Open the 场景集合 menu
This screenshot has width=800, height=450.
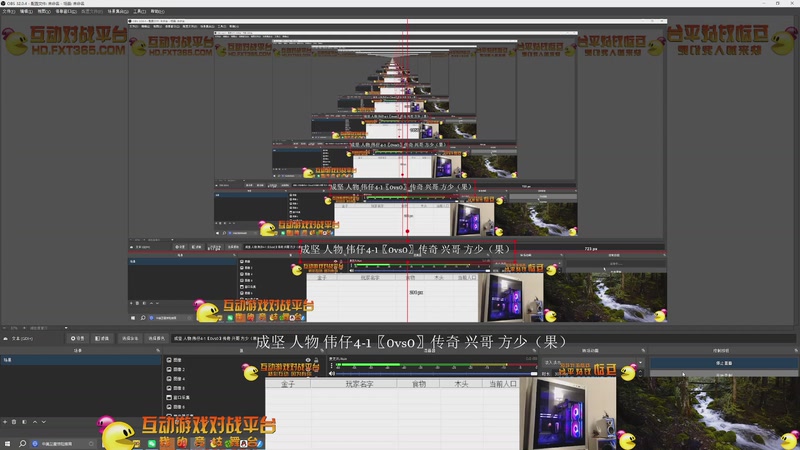tap(118, 11)
